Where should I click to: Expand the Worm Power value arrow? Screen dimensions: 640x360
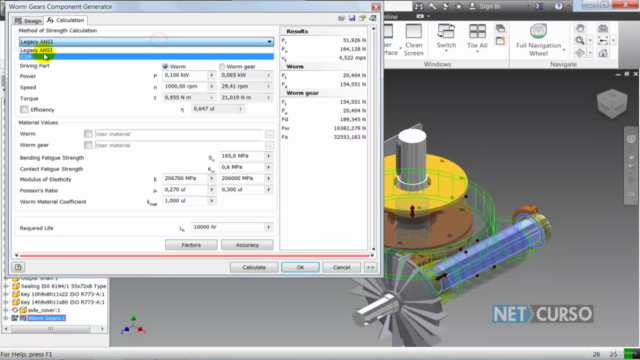pos(211,76)
